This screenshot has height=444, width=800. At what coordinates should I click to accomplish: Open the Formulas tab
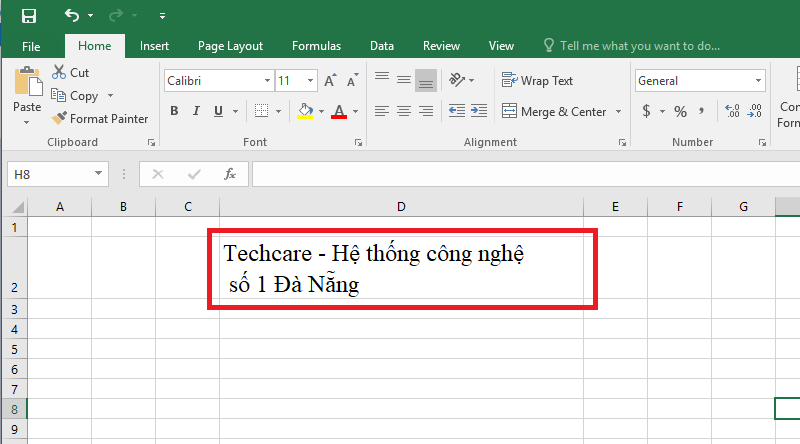pyautogui.click(x=316, y=46)
